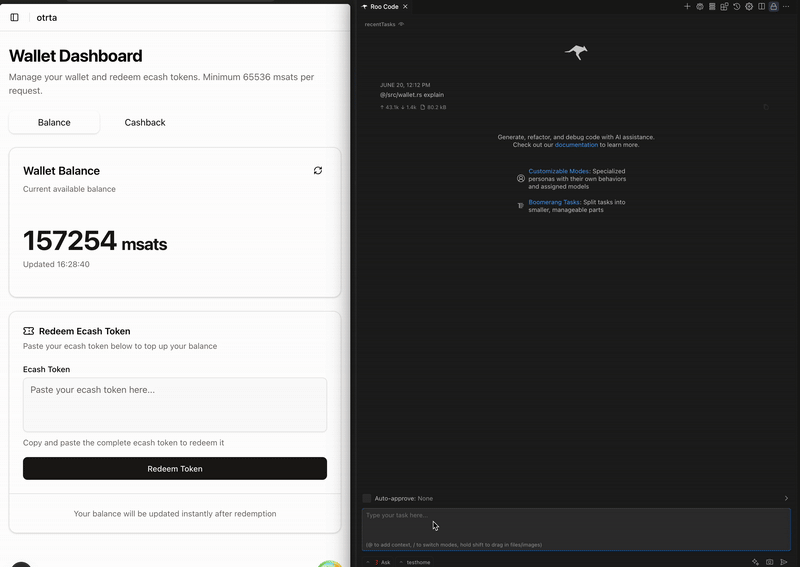Viewport: 800px width, 567px height.
Task: Open the stacked server rows icon in Roo Code toolbar
Action: 712,7
